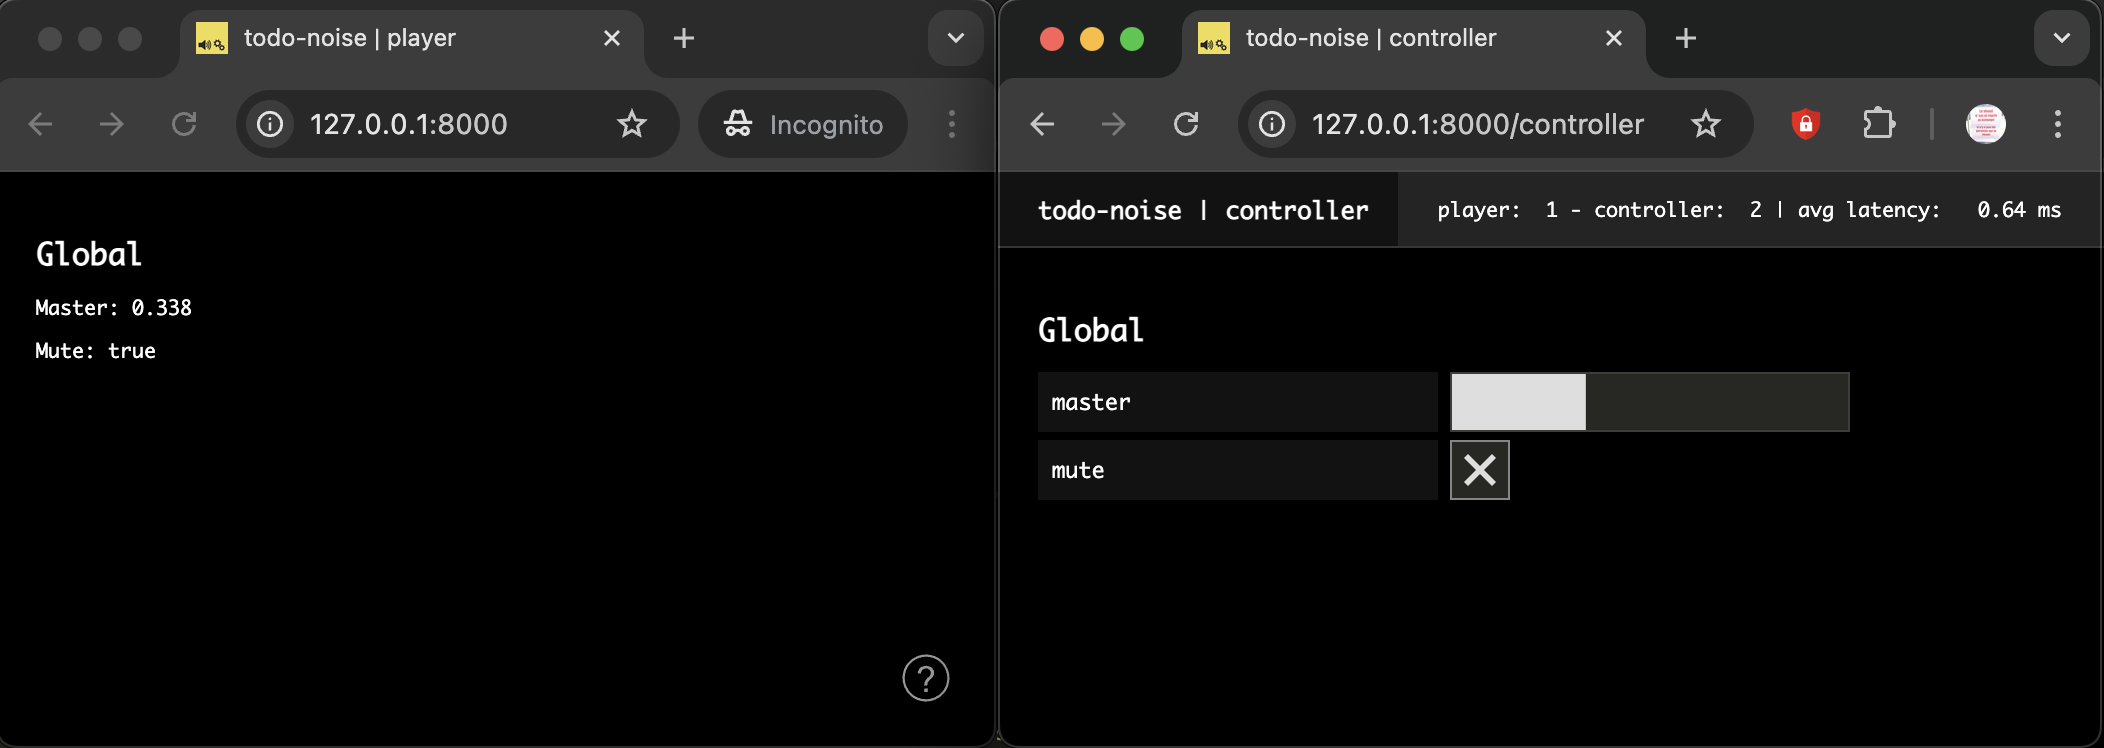The image size is (2104, 748).
Task: Click the help question mark icon
Action: pos(925,678)
